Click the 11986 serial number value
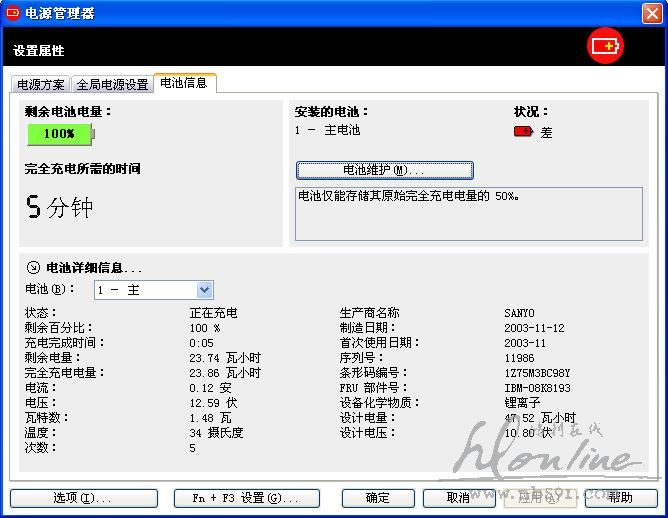 [x=519, y=358]
